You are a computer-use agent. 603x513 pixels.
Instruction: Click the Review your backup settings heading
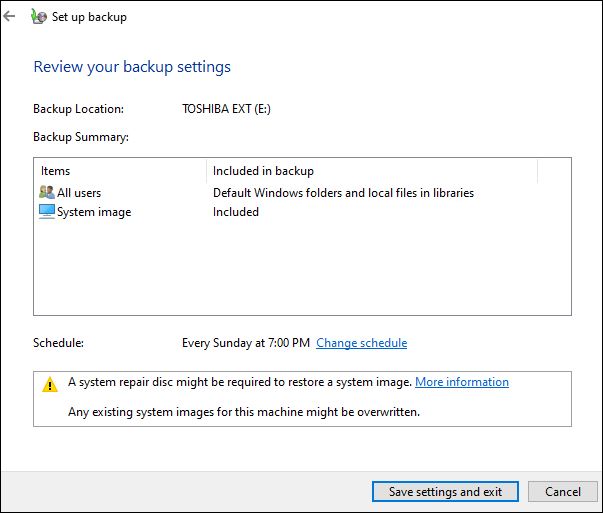click(132, 67)
